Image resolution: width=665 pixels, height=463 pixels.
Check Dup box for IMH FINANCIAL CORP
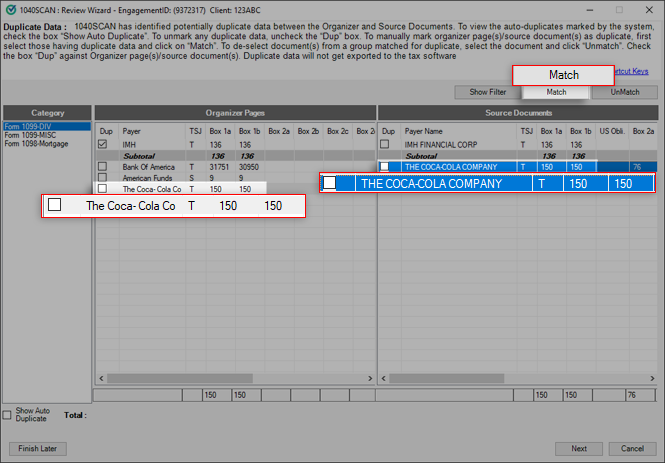click(385, 144)
